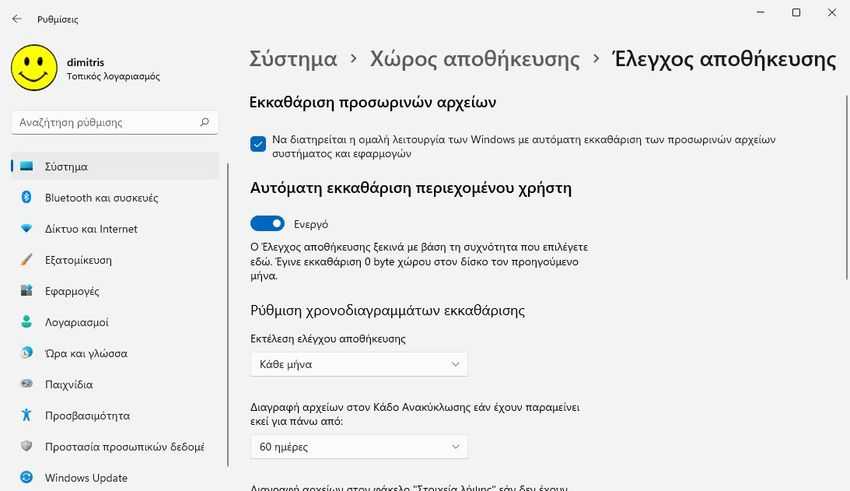Image resolution: width=850 pixels, height=491 pixels.
Task: Click the Ώρα και γλώσσα globe icon
Action: [26, 353]
